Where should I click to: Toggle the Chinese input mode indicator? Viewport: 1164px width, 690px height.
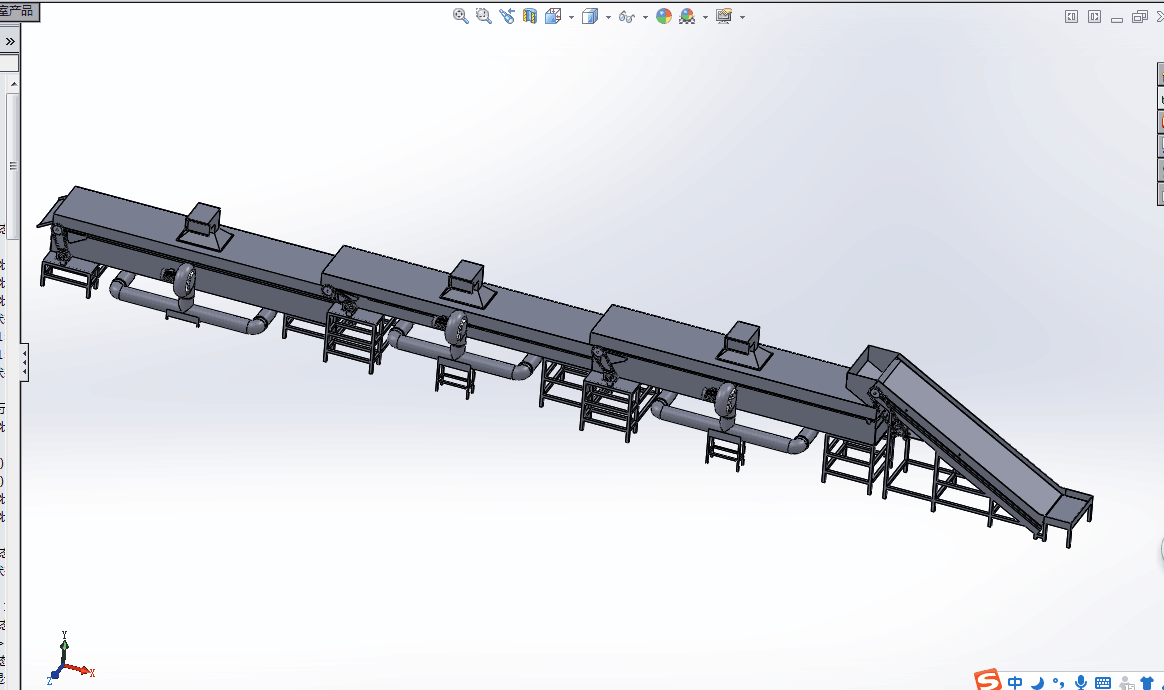tap(1015, 682)
